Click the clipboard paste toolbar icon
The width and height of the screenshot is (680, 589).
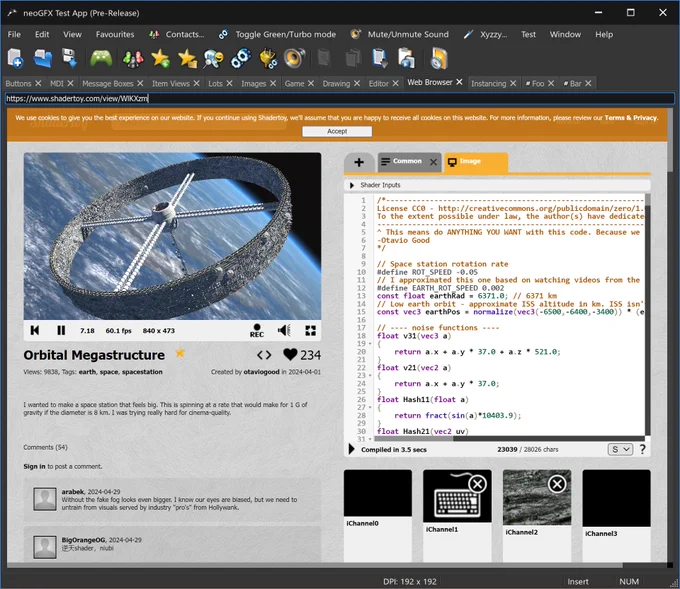[406, 59]
